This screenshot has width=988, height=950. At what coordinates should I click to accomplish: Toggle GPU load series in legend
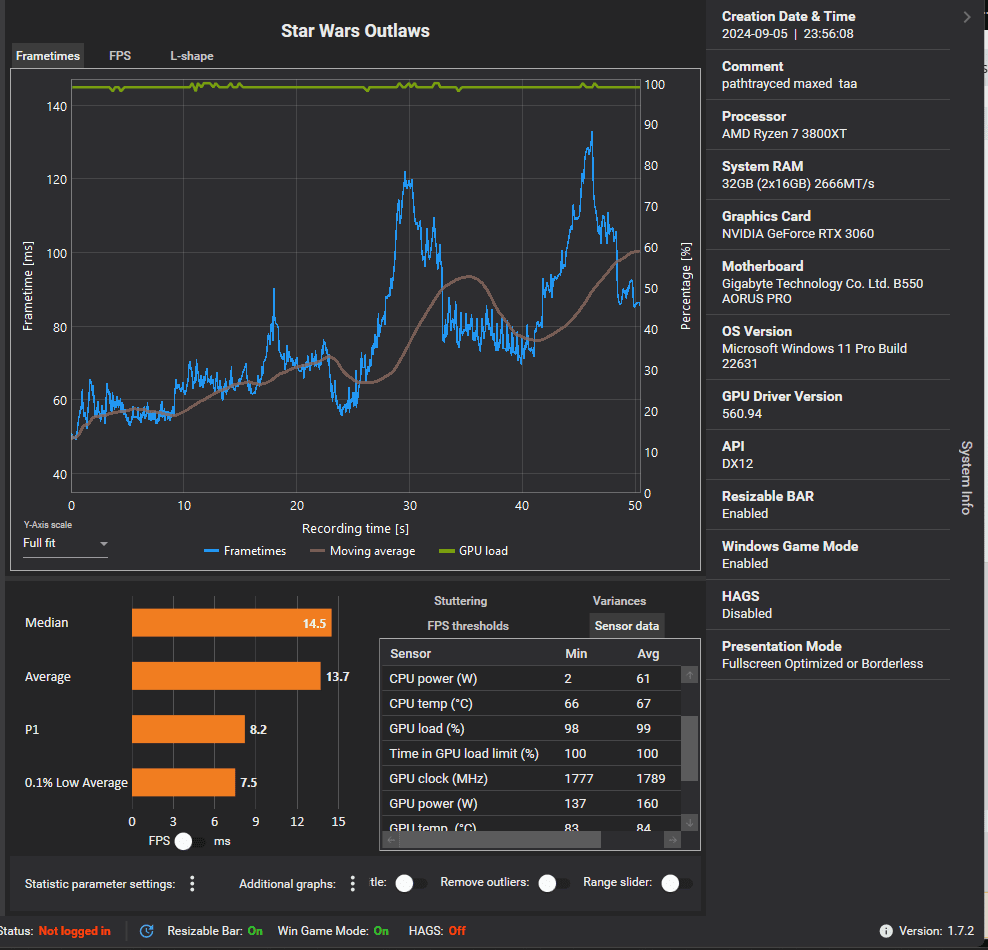coord(474,551)
